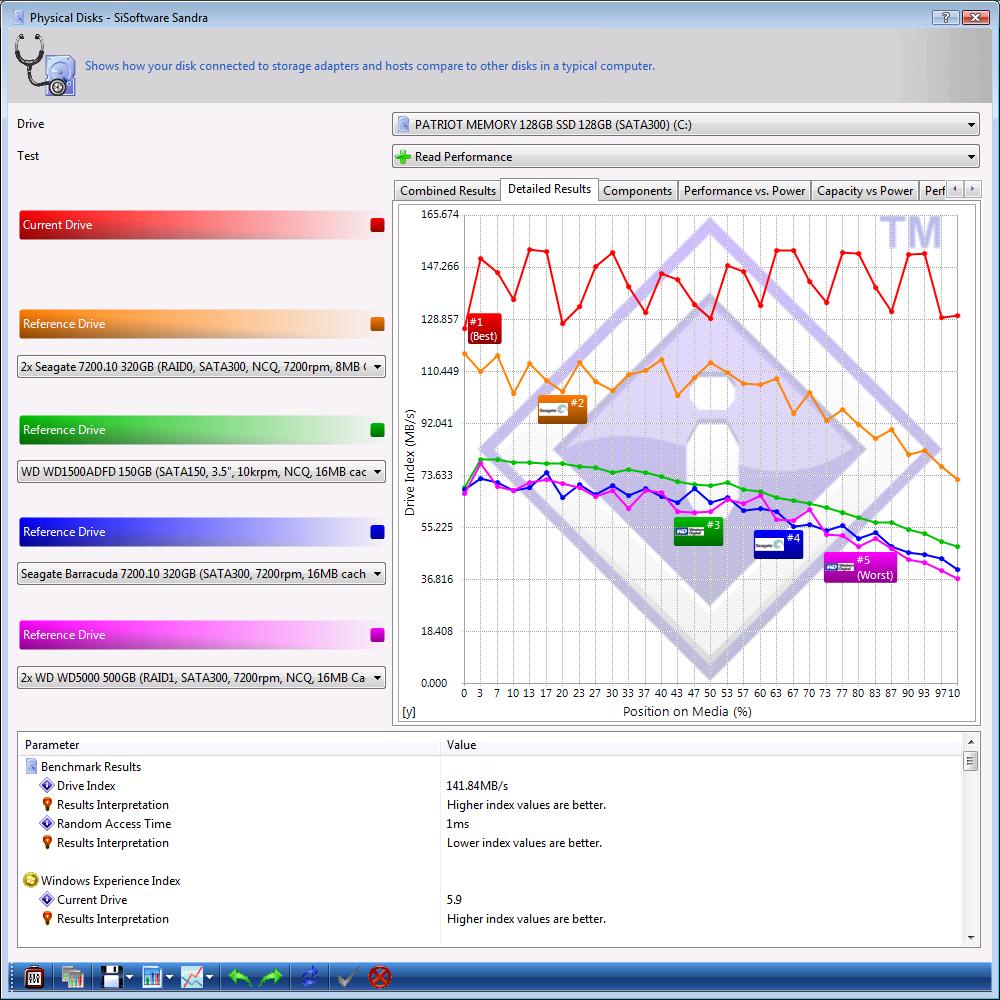
Task: Click the Benchmark Results group icon
Action: tap(31, 766)
